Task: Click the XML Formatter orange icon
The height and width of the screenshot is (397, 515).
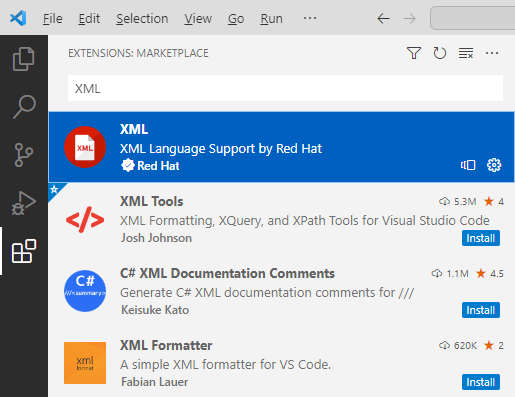Action: (x=85, y=363)
